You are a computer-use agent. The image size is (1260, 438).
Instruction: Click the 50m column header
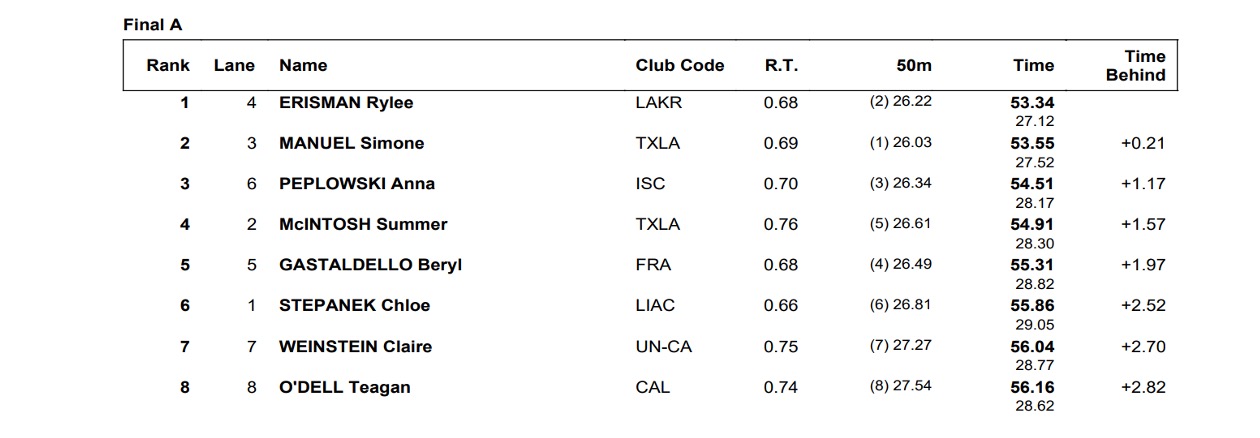[913, 65]
